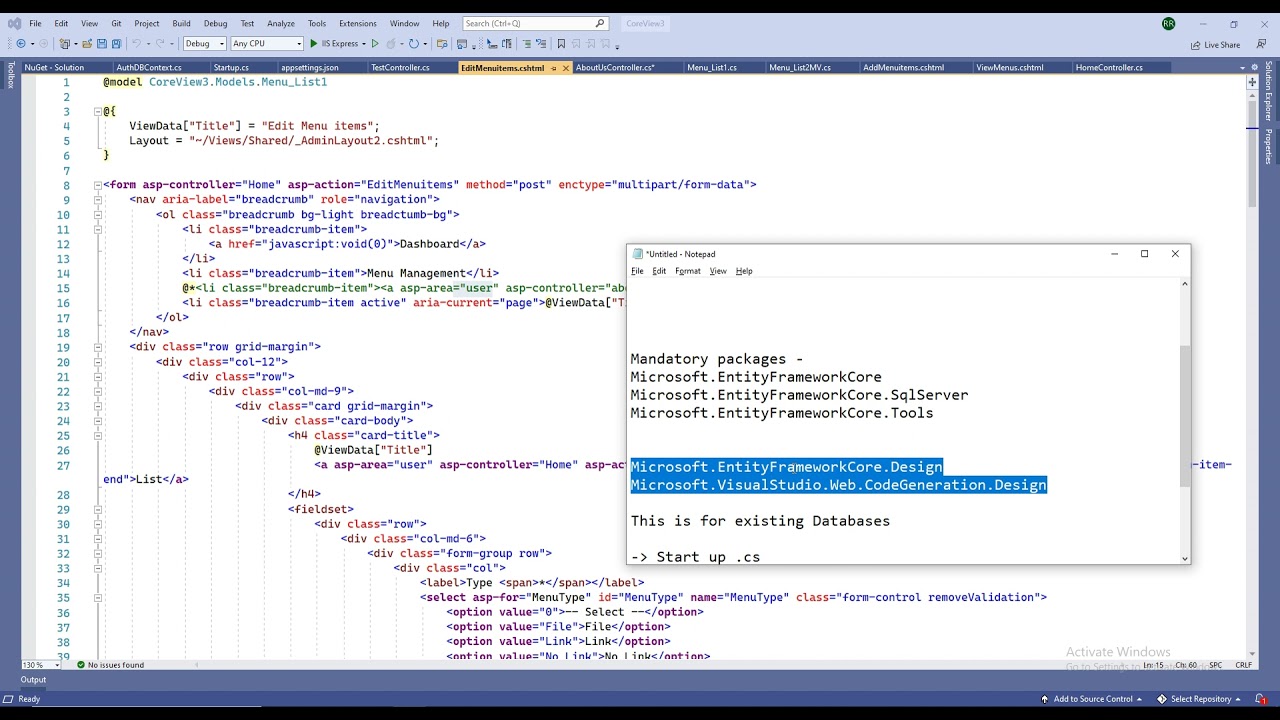
Task: Click the New Project toolbar icon
Action: click(x=64, y=44)
